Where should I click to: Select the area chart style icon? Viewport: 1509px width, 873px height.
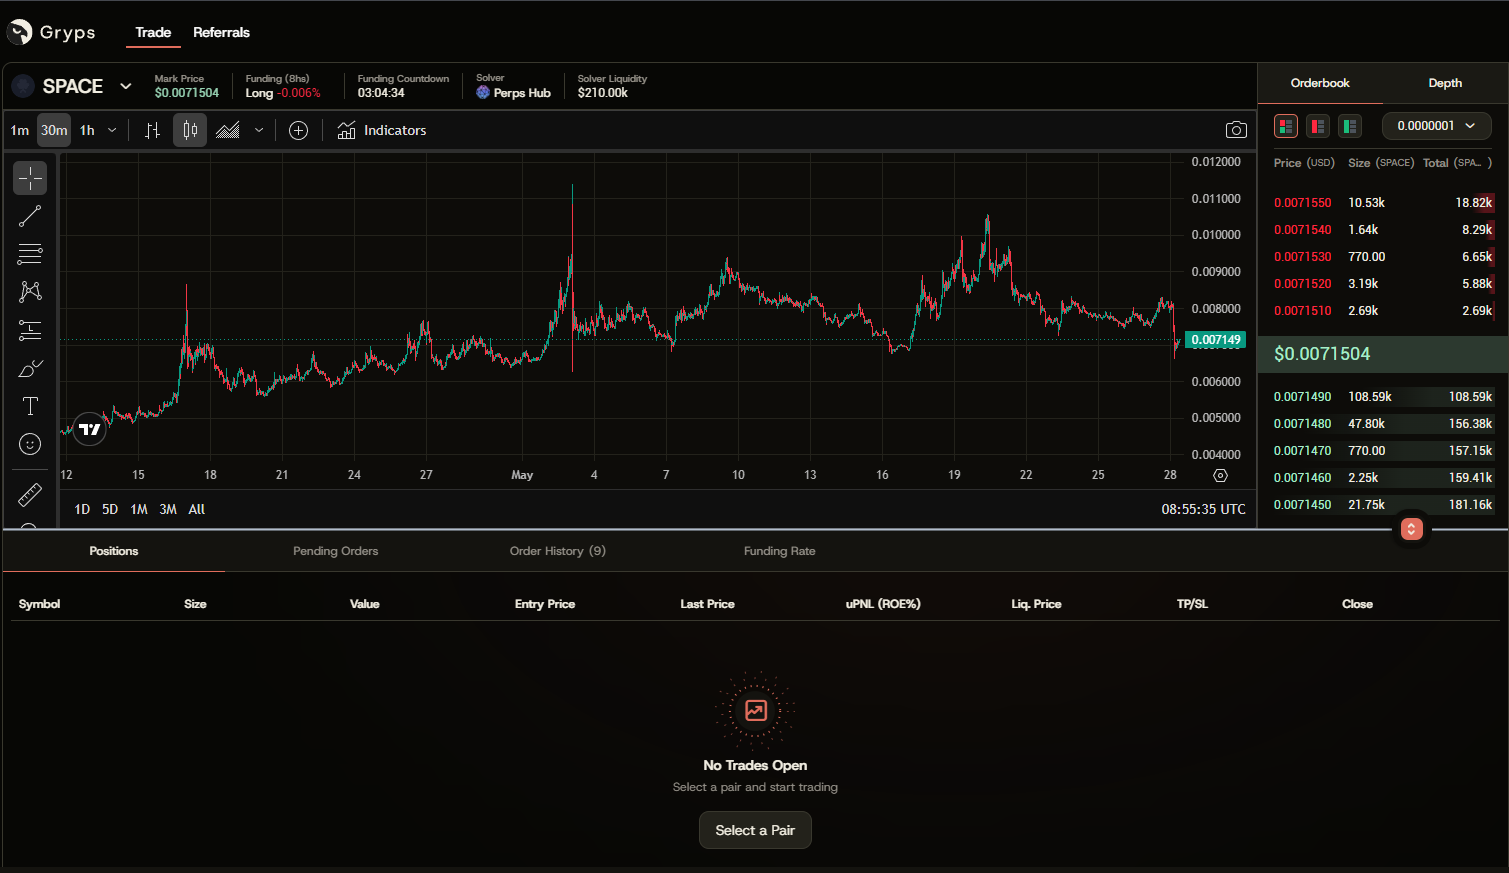228,130
